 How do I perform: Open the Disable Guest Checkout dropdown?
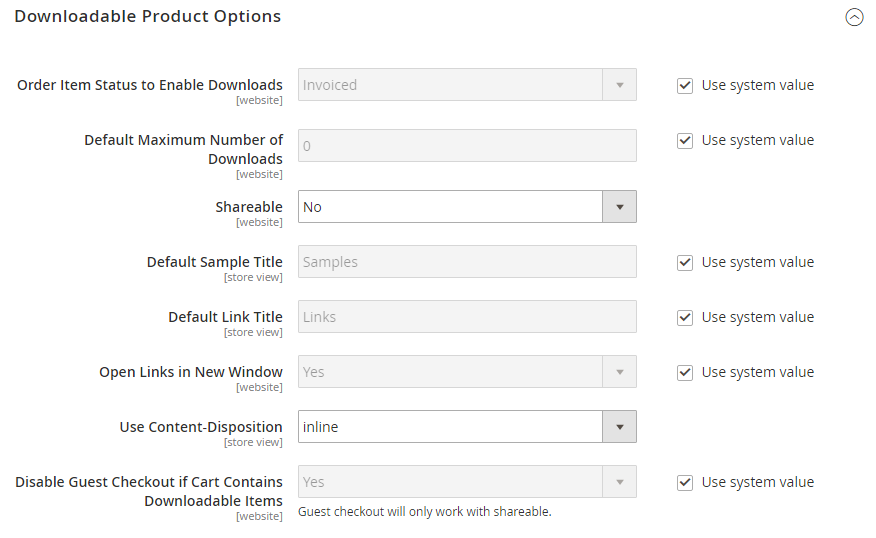[x=467, y=482]
